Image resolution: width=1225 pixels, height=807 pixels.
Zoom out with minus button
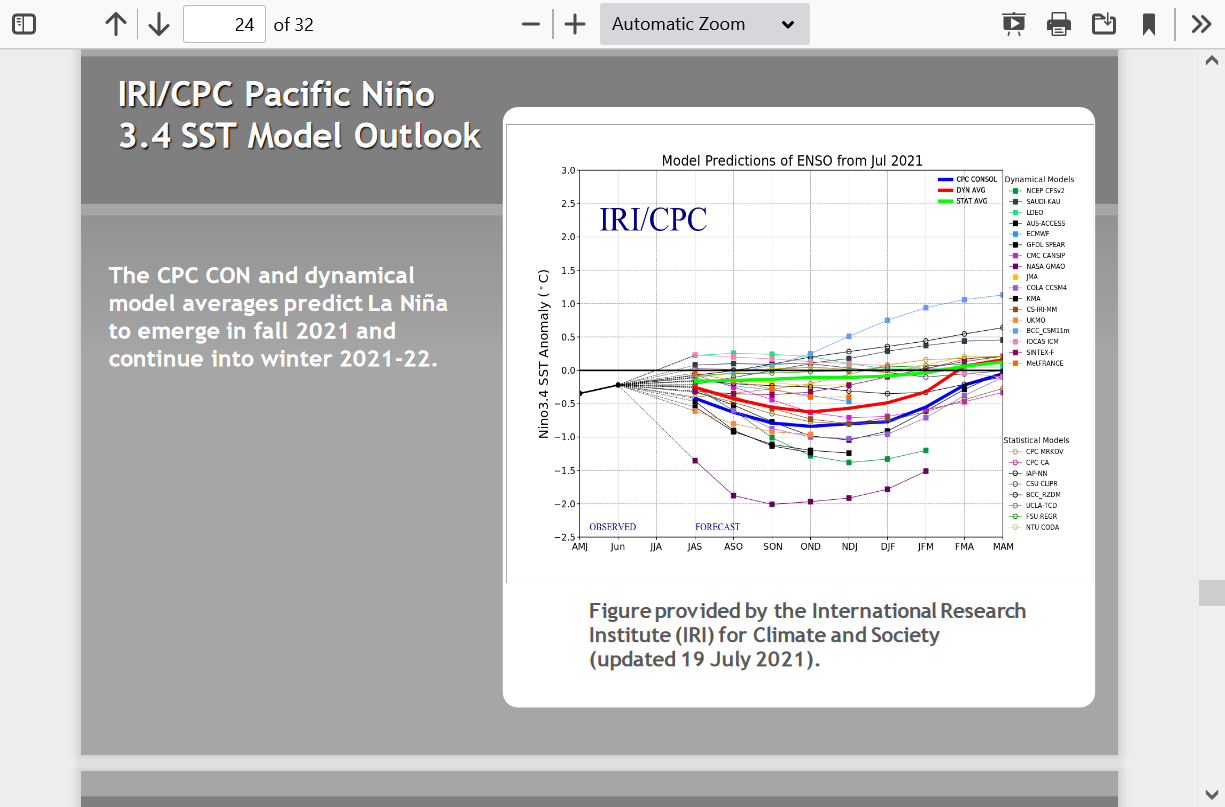[x=531, y=24]
